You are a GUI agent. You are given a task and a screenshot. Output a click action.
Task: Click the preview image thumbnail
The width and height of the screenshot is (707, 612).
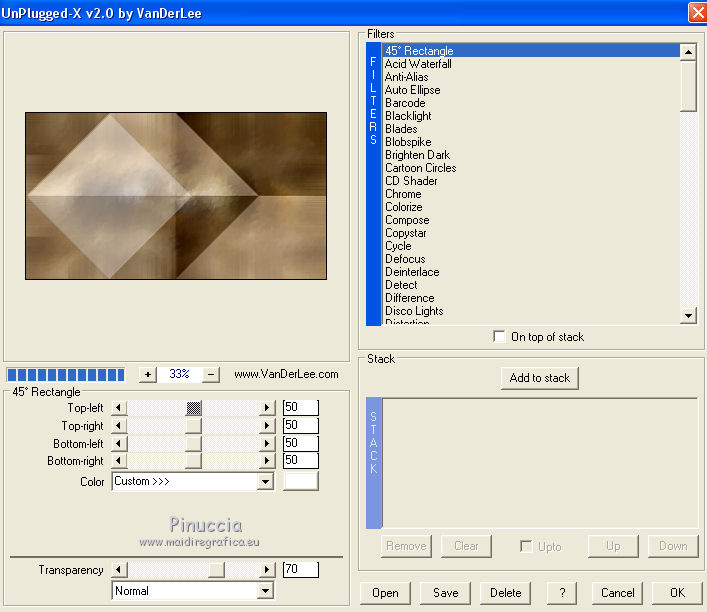(176, 196)
